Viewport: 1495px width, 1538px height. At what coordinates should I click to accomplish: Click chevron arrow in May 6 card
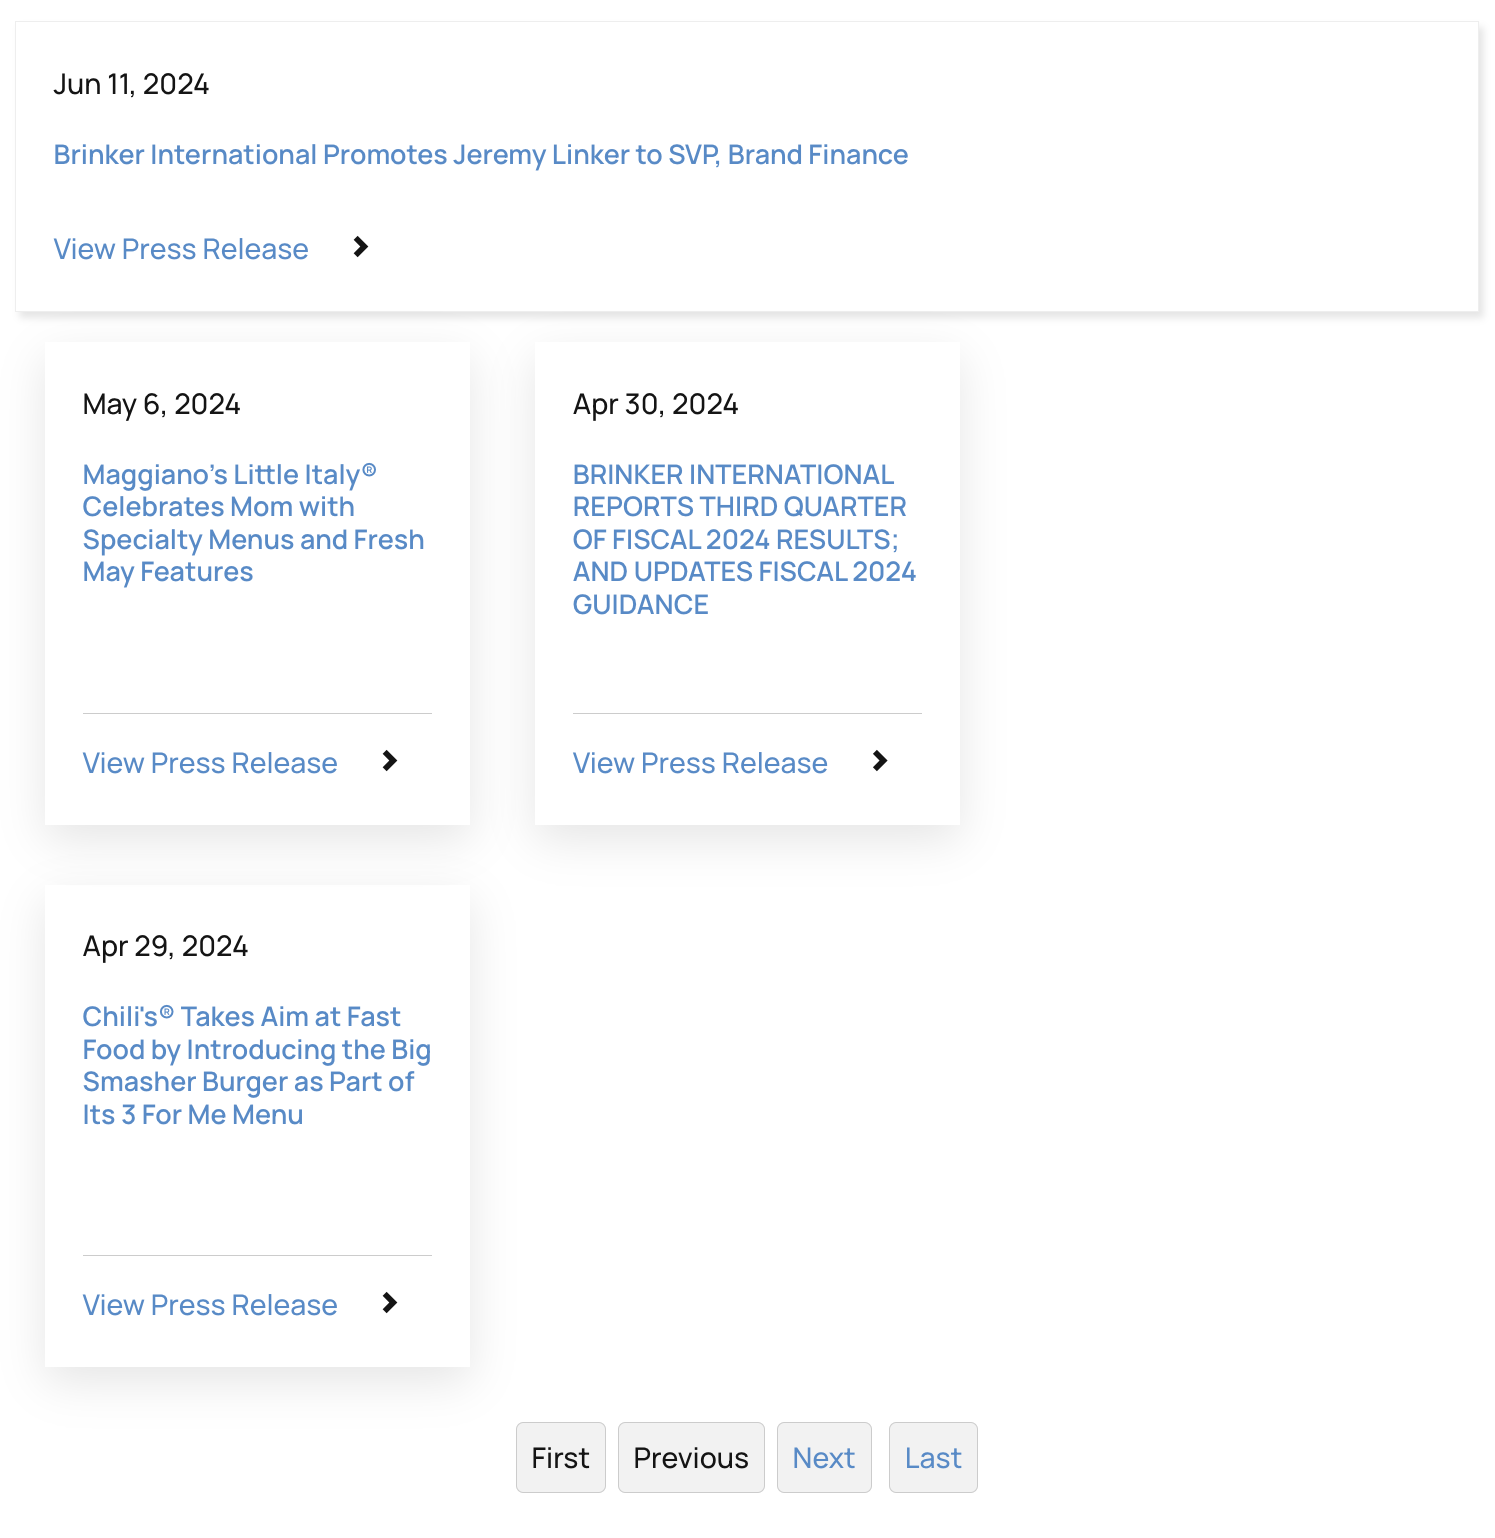point(390,761)
